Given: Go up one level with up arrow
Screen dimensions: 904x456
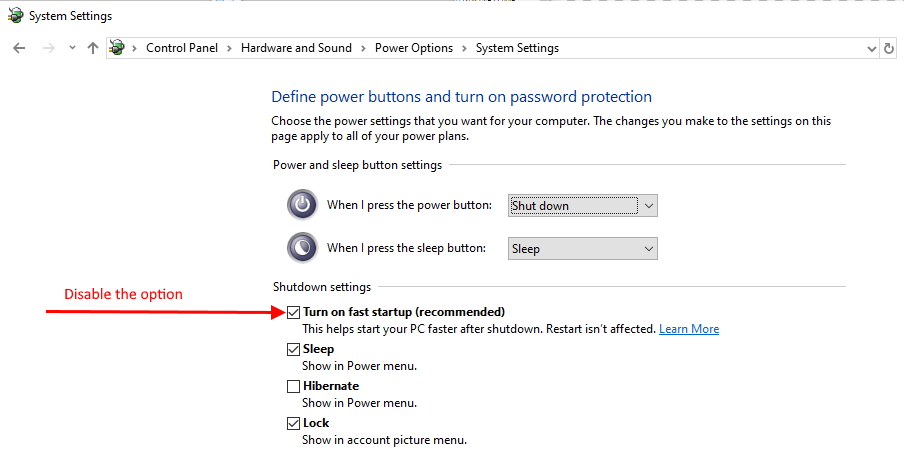Looking at the screenshot, I should click(x=93, y=48).
